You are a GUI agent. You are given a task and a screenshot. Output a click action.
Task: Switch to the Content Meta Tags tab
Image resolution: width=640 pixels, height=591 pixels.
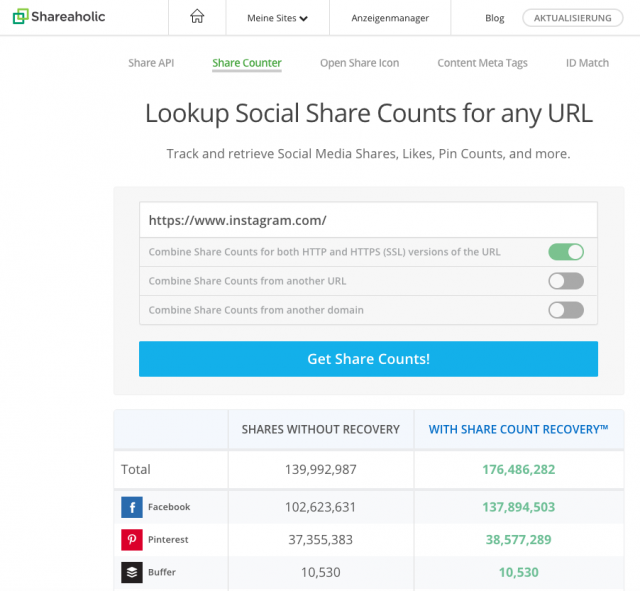pos(482,63)
